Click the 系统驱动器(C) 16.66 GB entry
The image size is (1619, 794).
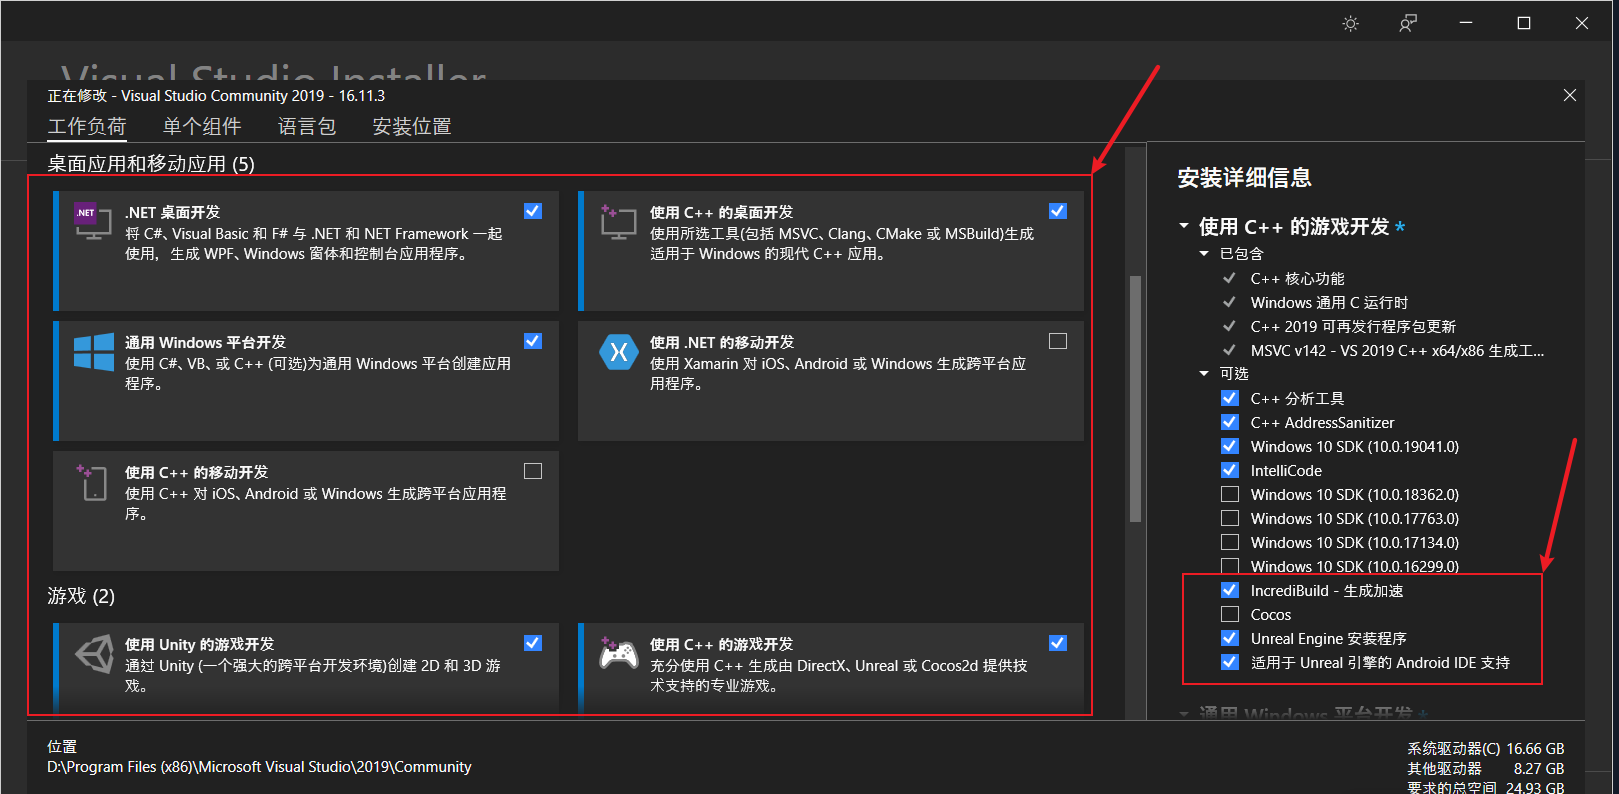(1486, 748)
